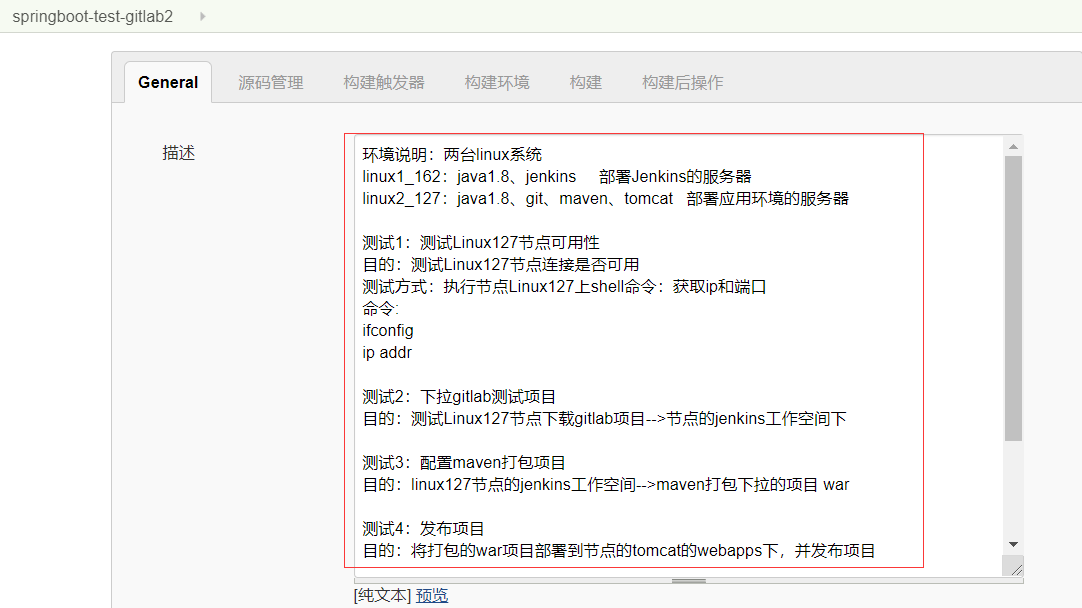Click the red-bordered description field outline
This screenshot has width=1082, height=608.
pos(348,350)
